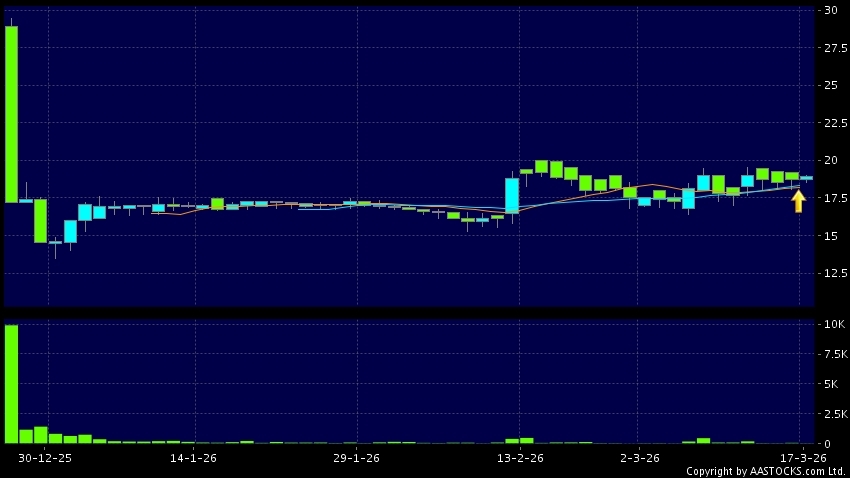Screen dimensions: 850x478
Task: Click the 14-1-26 date label
Action: (x=194, y=458)
